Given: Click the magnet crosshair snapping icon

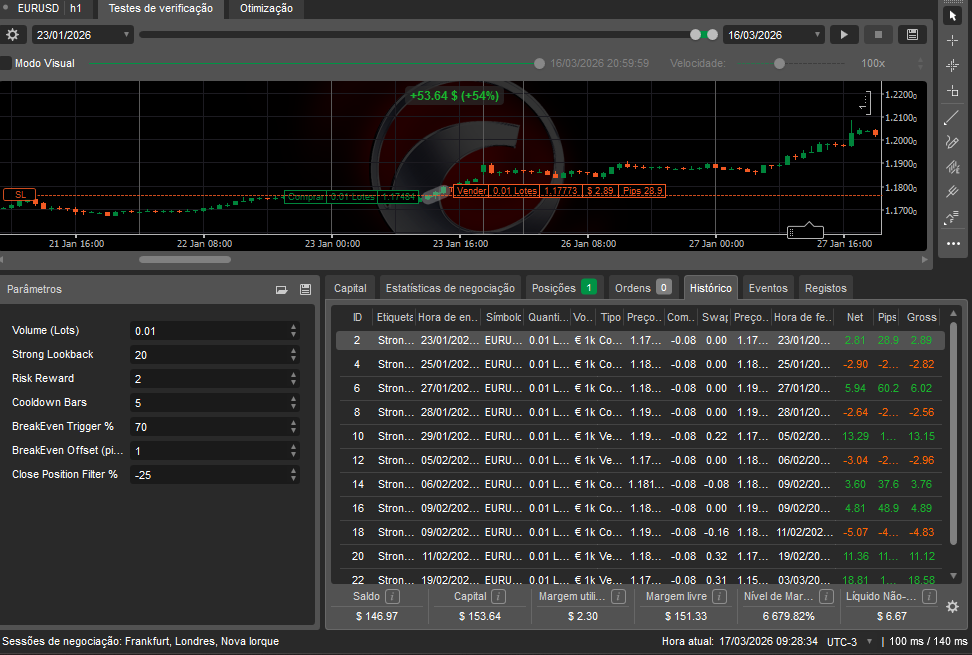Looking at the screenshot, I should [952, 64].
